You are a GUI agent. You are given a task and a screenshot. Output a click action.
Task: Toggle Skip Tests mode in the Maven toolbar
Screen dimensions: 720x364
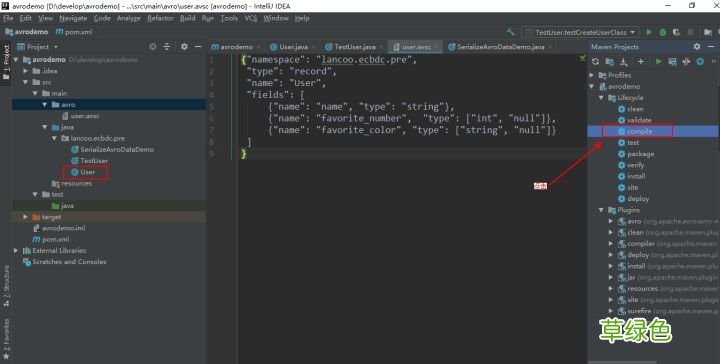pos(700,62)
